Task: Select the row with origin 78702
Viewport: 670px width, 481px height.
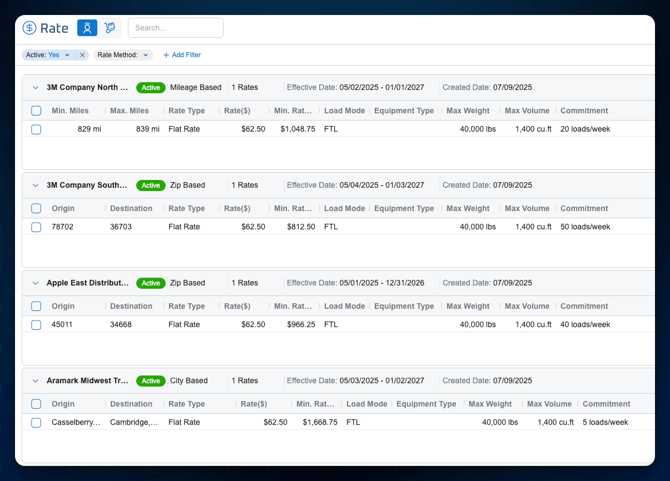Action: pos(36,227)
